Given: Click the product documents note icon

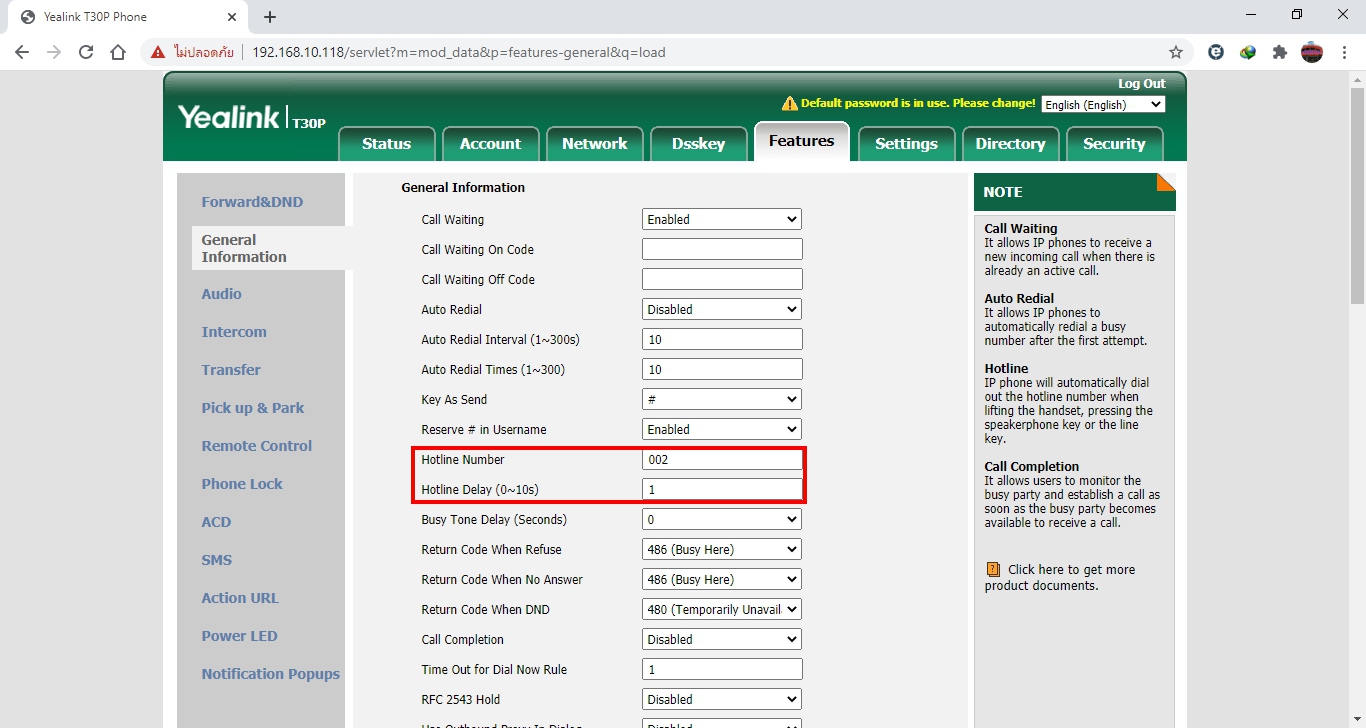Looking at the screenshot, I should coord(993,570).
